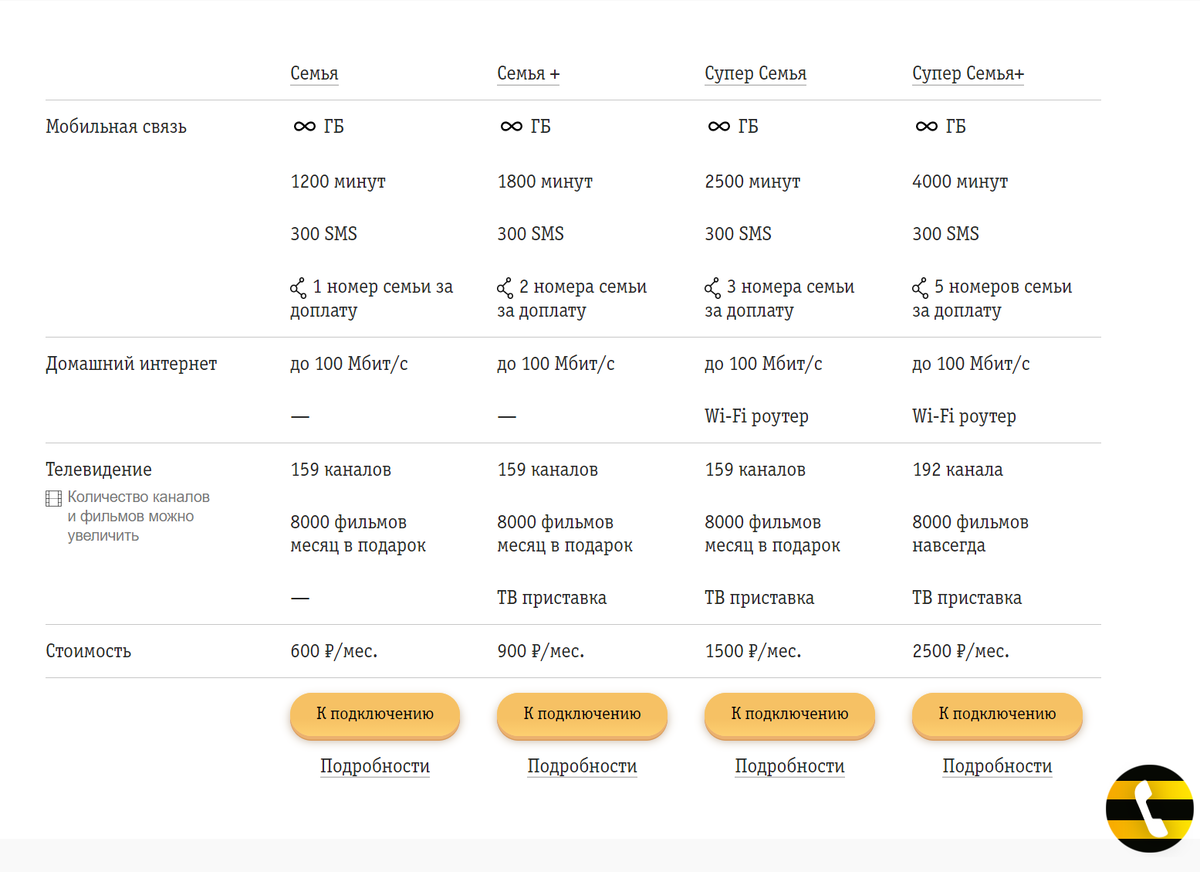Image resolution: width=1200 pixels, height=872 pixels.
Task: View Подробности for the Супер Семья plan
Action: tap(790, 767)
